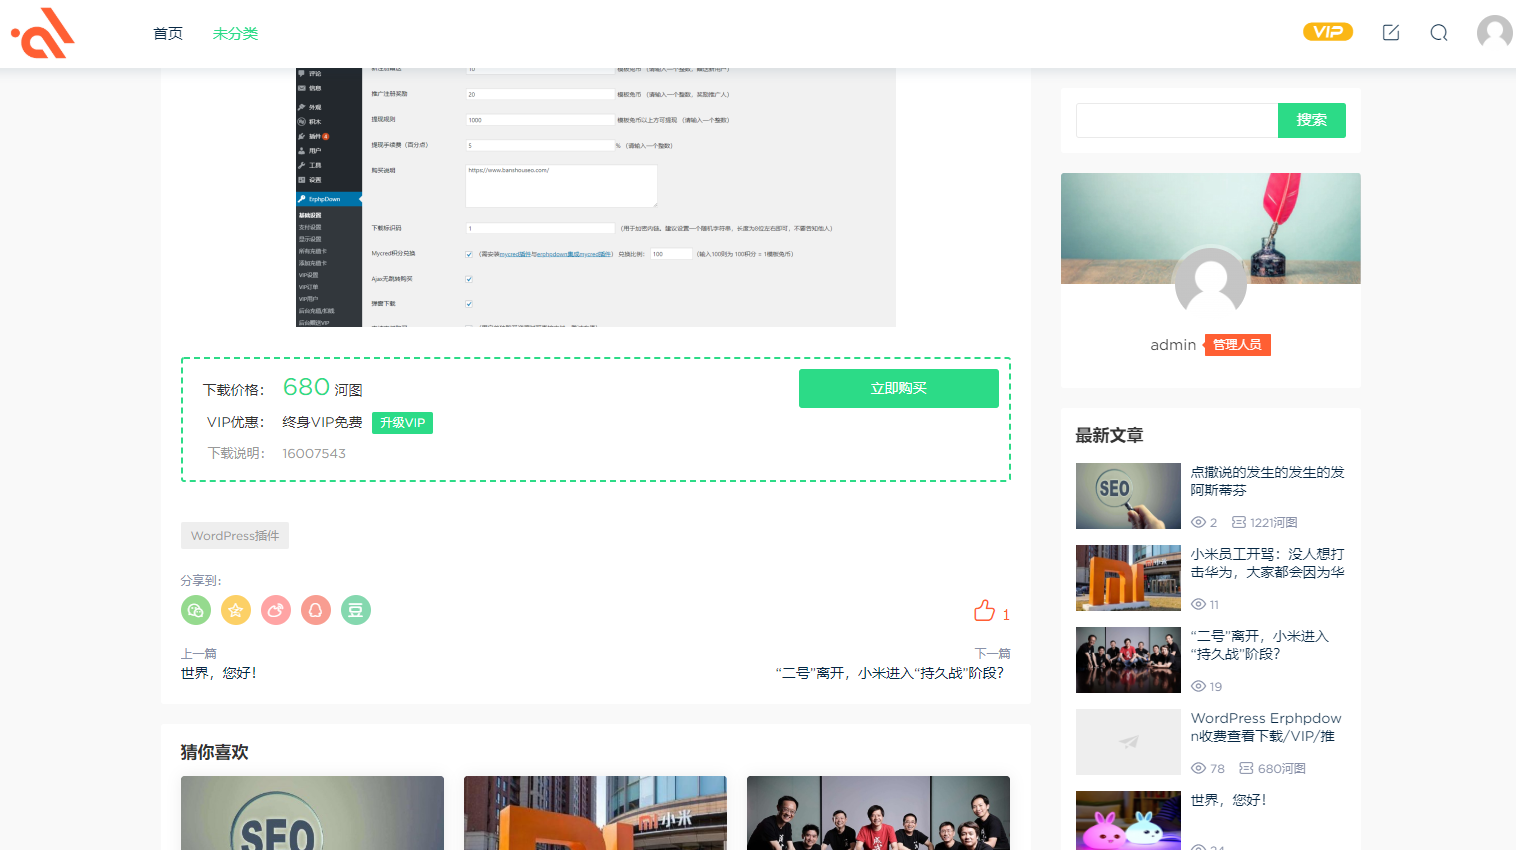The width and height of the screenshot is (1516, 850).
Task: Click the 680 price value
Action: (x=306, y=387)
